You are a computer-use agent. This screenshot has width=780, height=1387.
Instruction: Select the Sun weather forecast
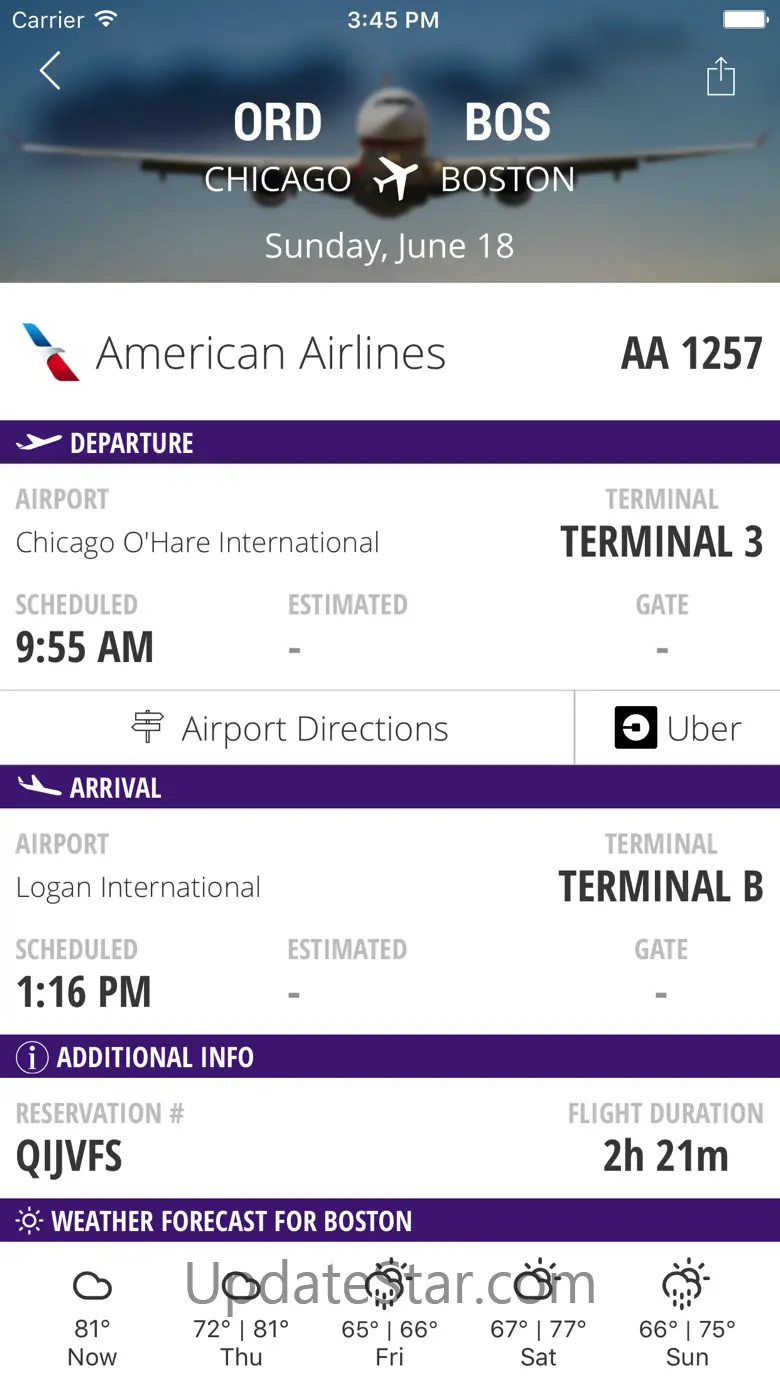(687, 1315)
